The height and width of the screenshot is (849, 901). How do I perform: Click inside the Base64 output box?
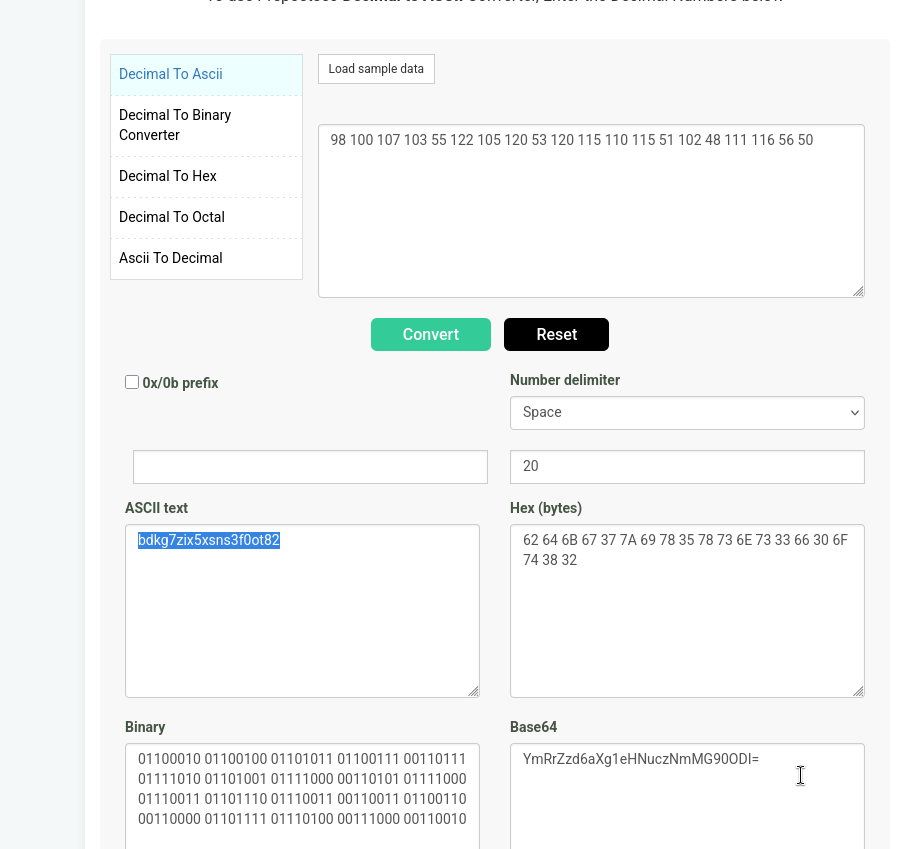point(687,796)
